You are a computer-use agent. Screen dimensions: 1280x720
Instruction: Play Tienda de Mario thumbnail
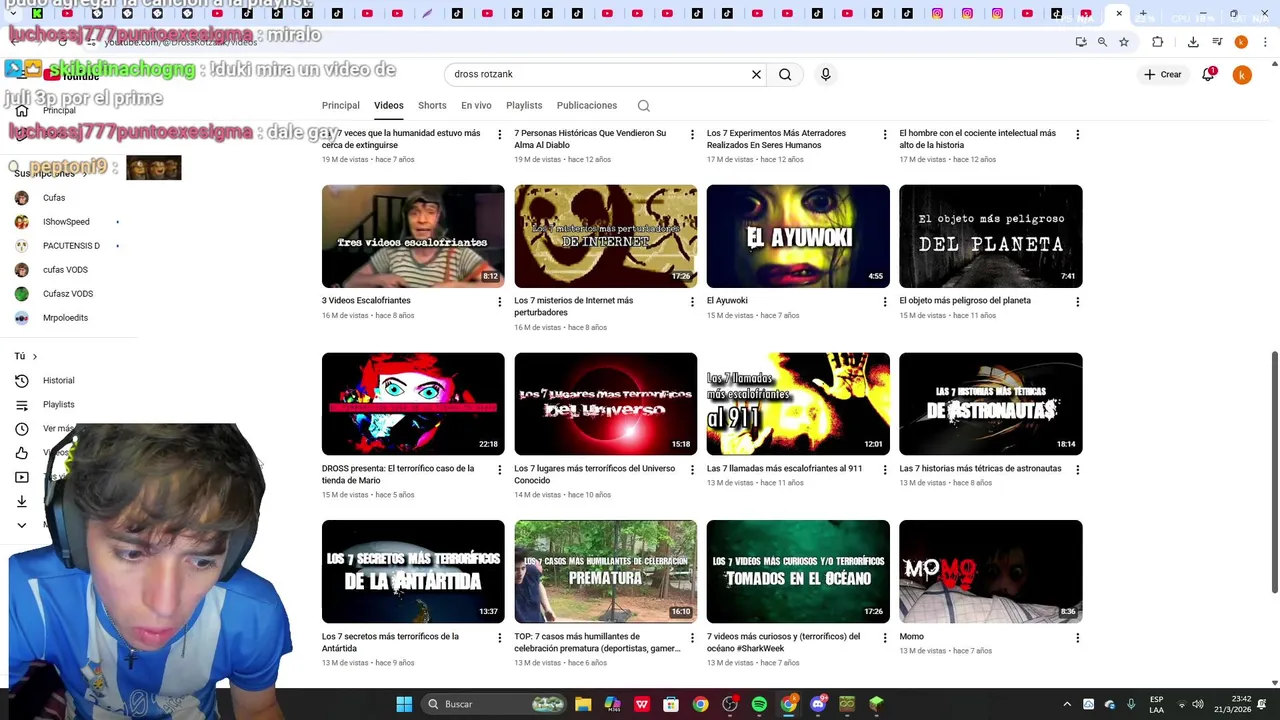tap(413, 404)
